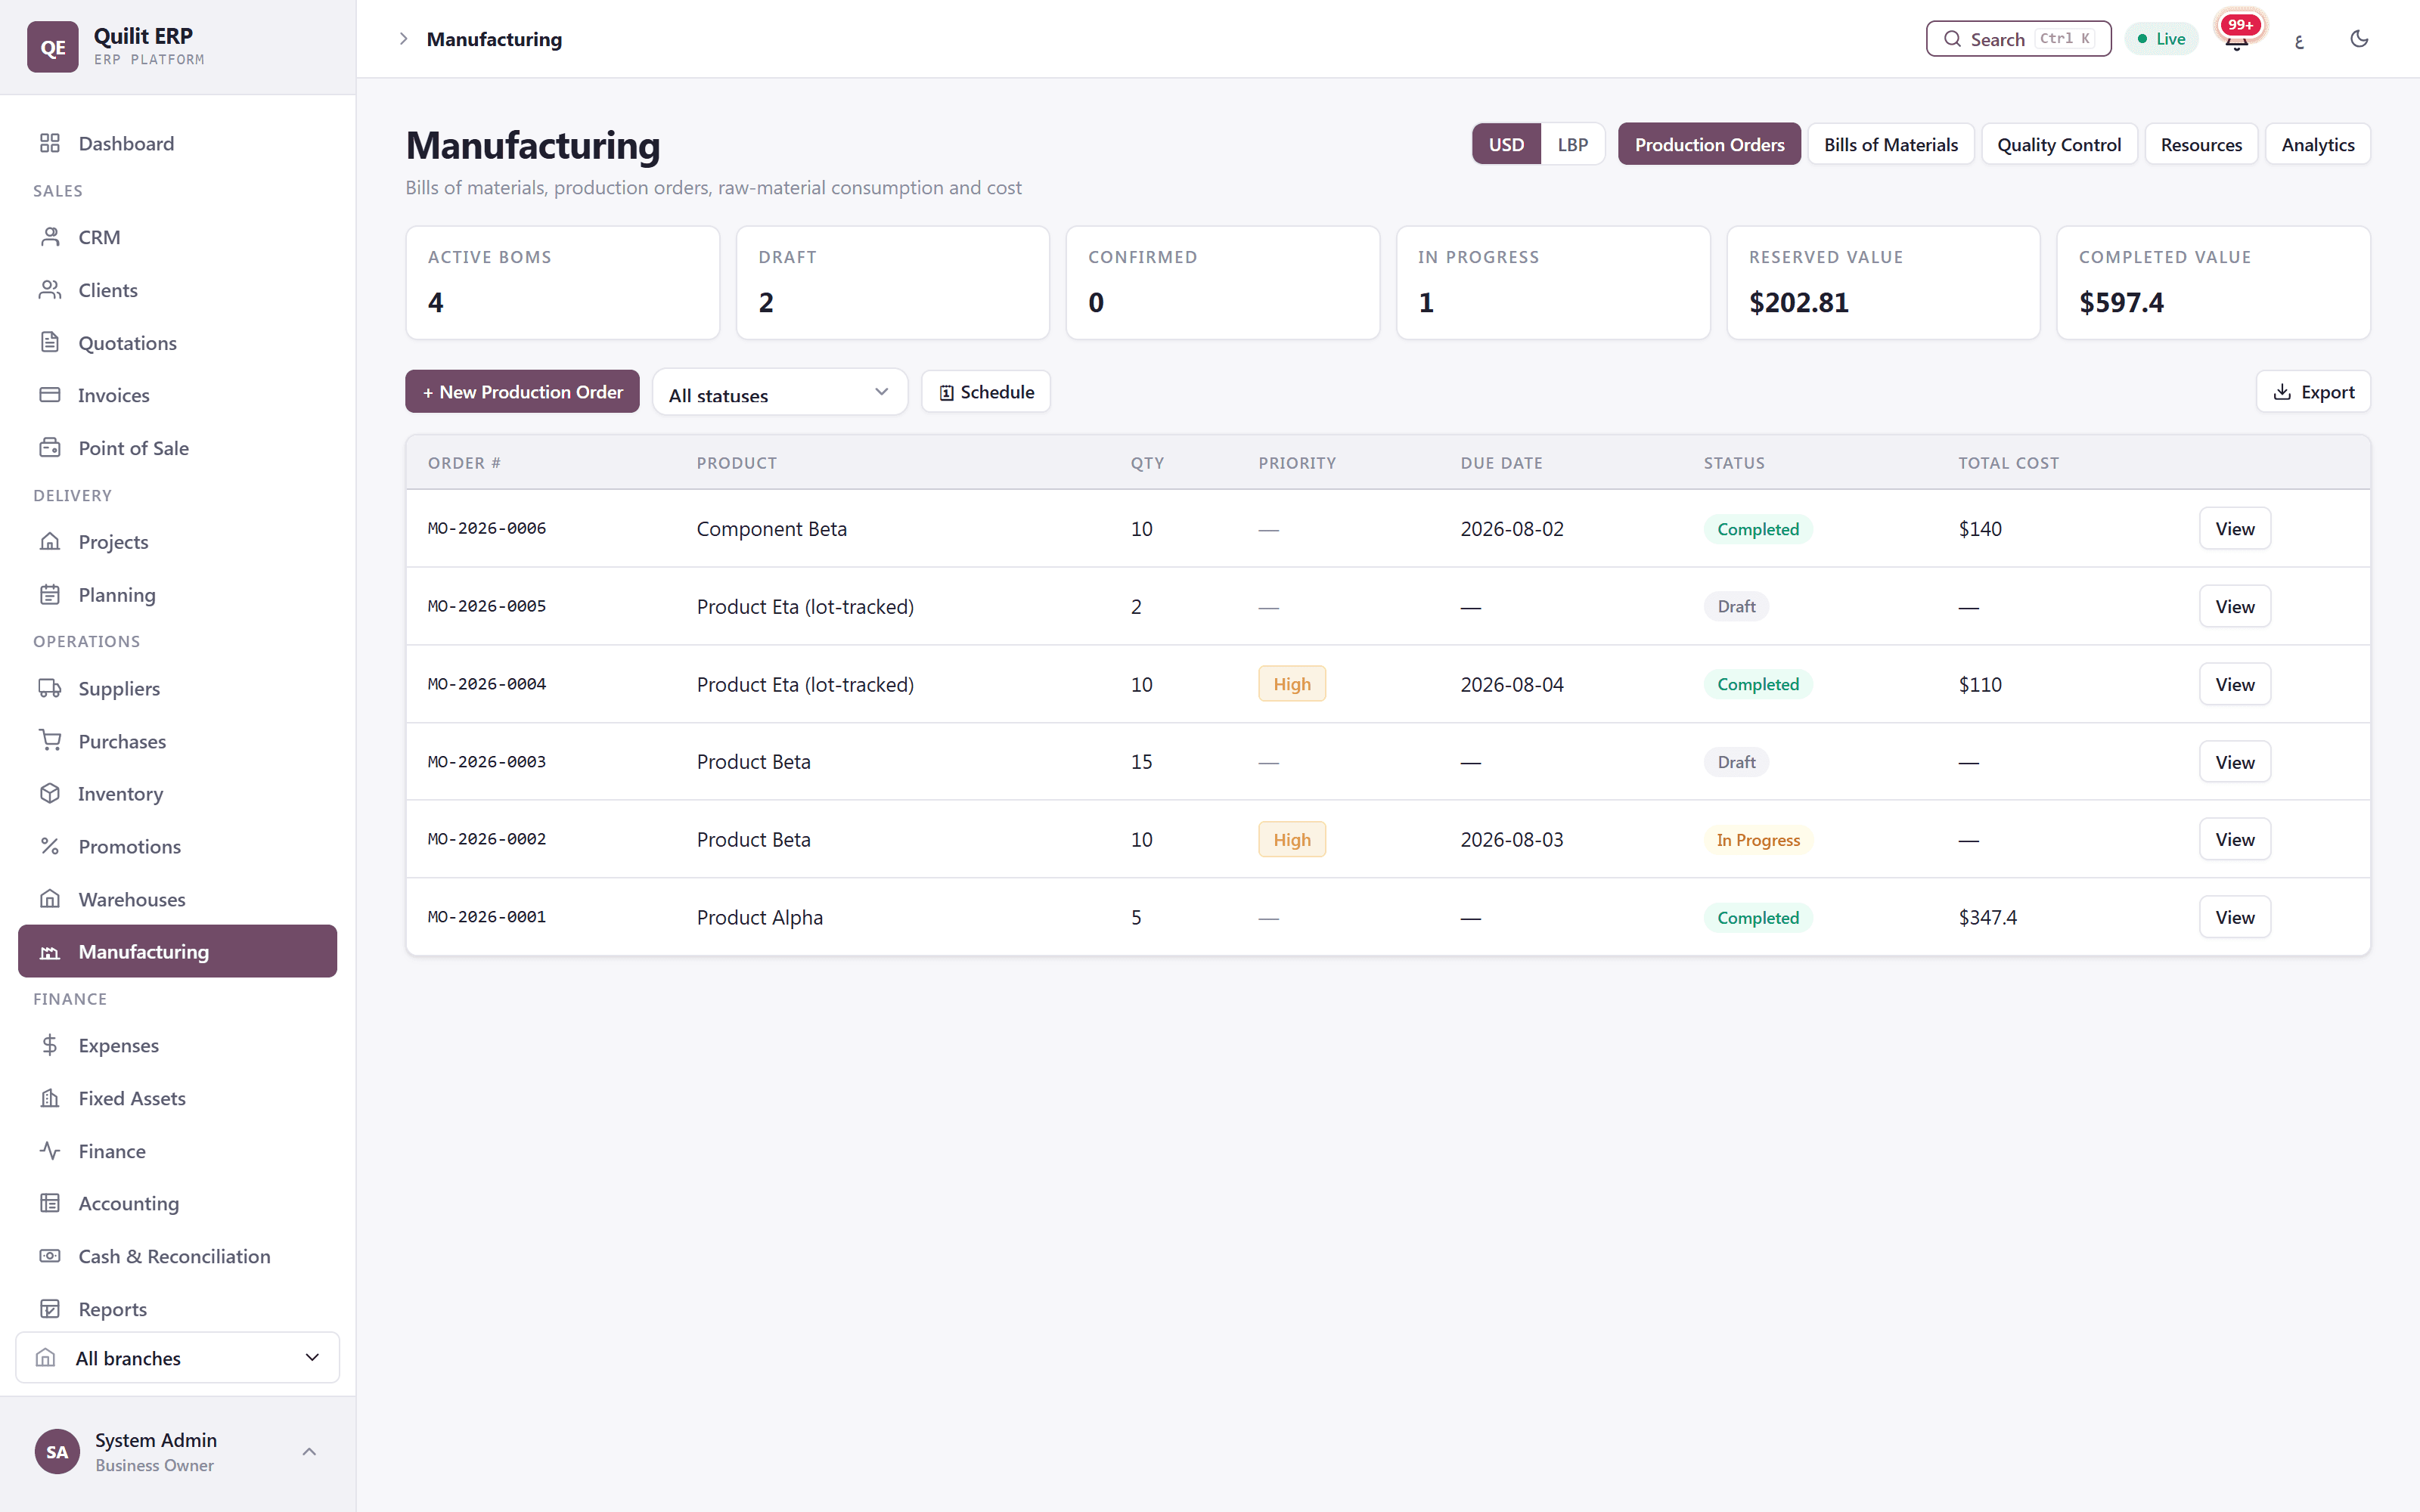Viewport: 2420px width, 1512px height.
Task: Click the Invoices card icon
Action: click(50, 395)
